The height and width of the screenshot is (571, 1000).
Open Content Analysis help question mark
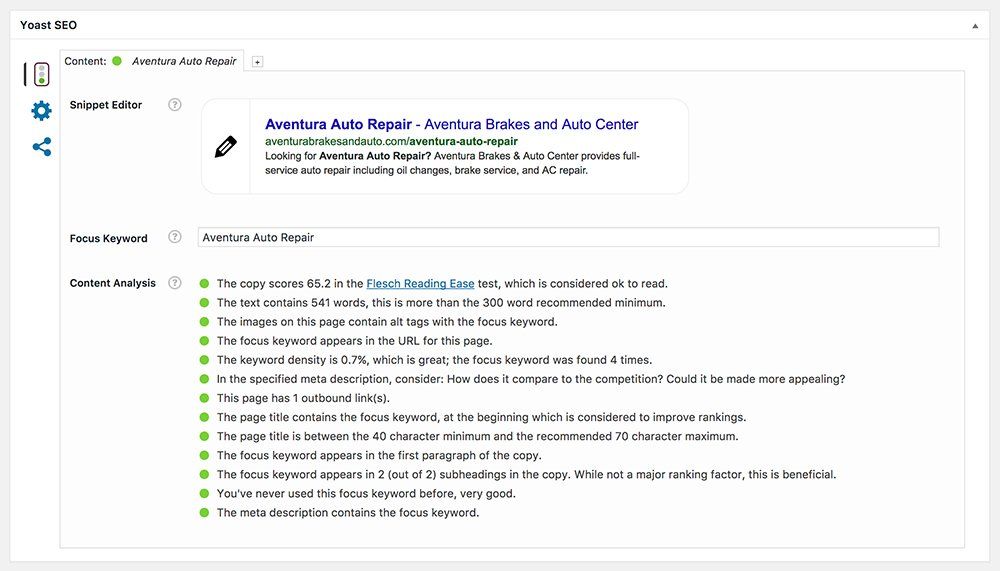tap(175, 283)
